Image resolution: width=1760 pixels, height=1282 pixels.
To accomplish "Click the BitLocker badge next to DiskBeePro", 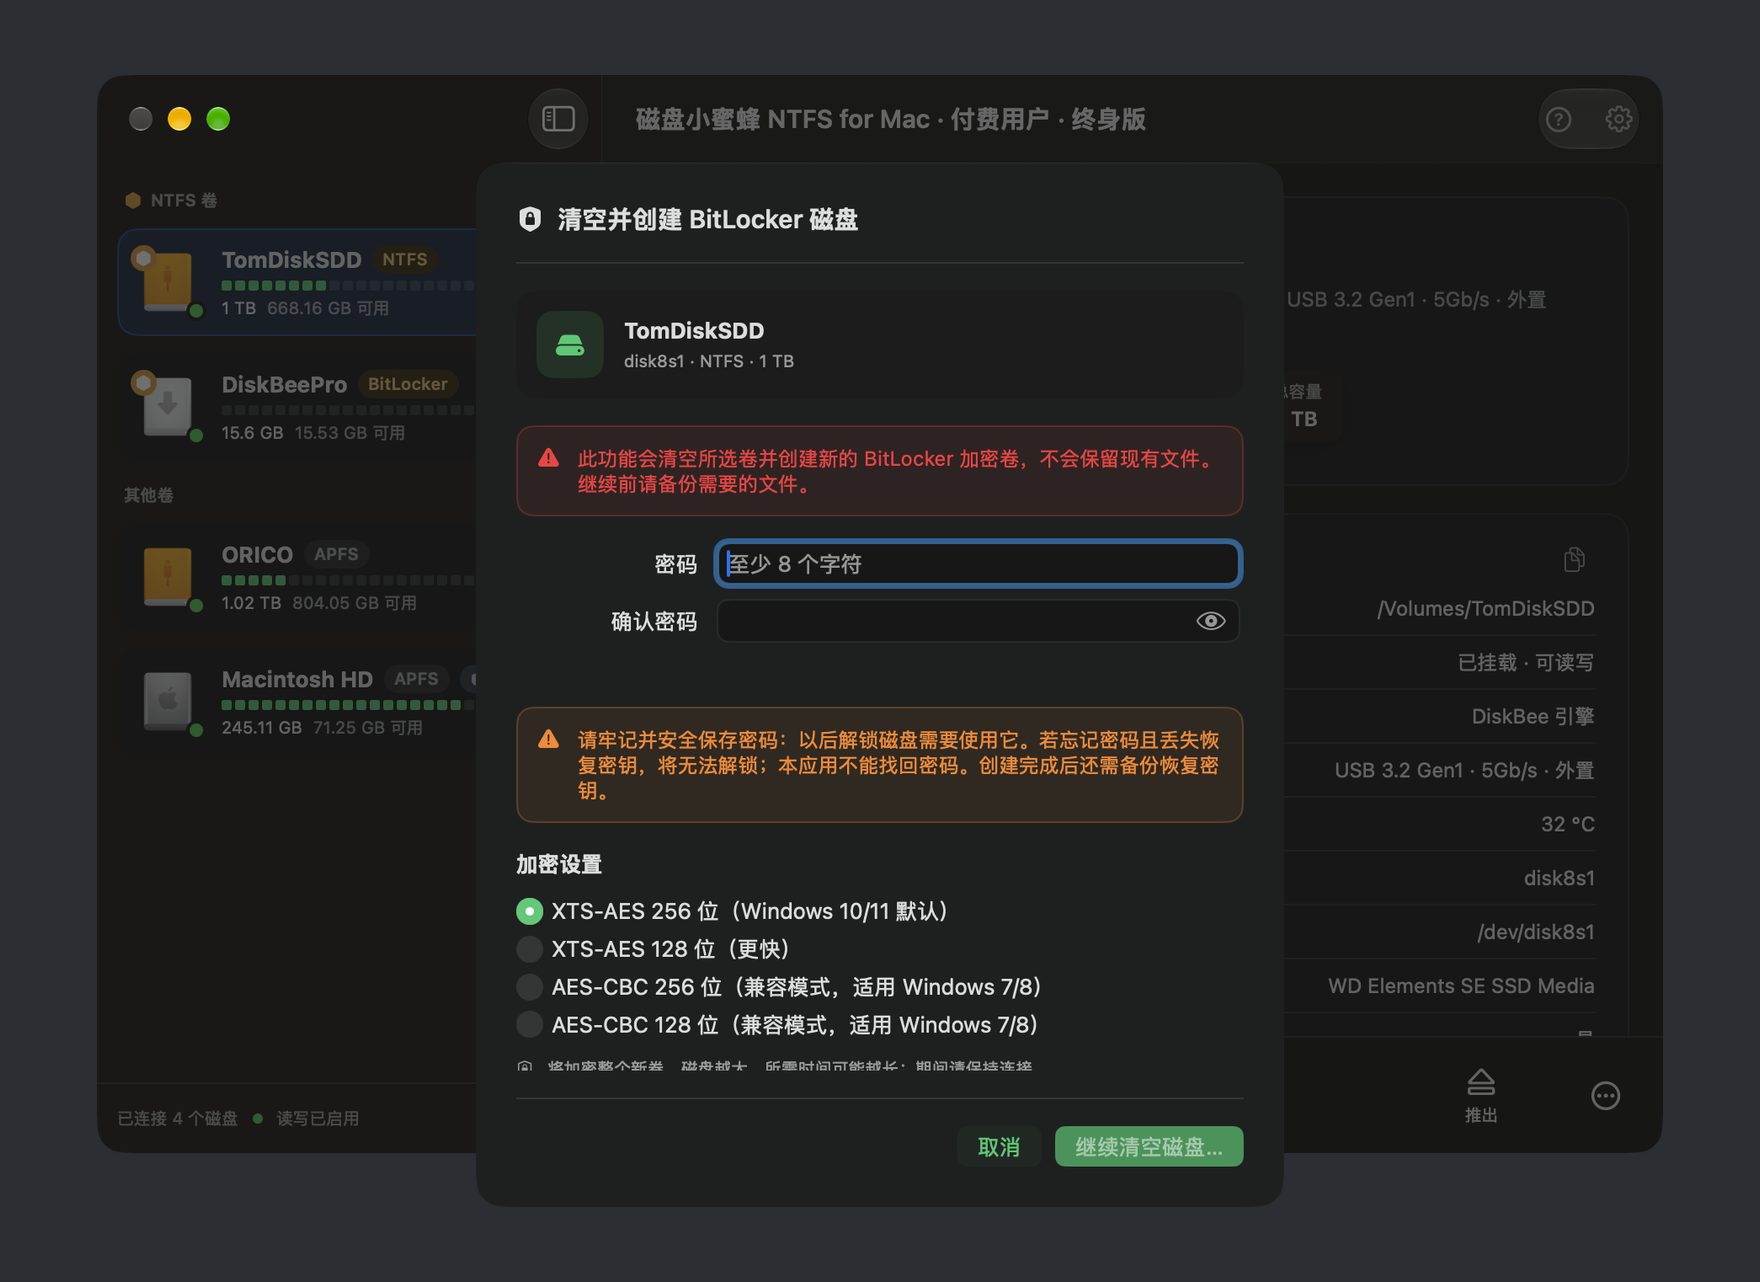I will 407,384.
